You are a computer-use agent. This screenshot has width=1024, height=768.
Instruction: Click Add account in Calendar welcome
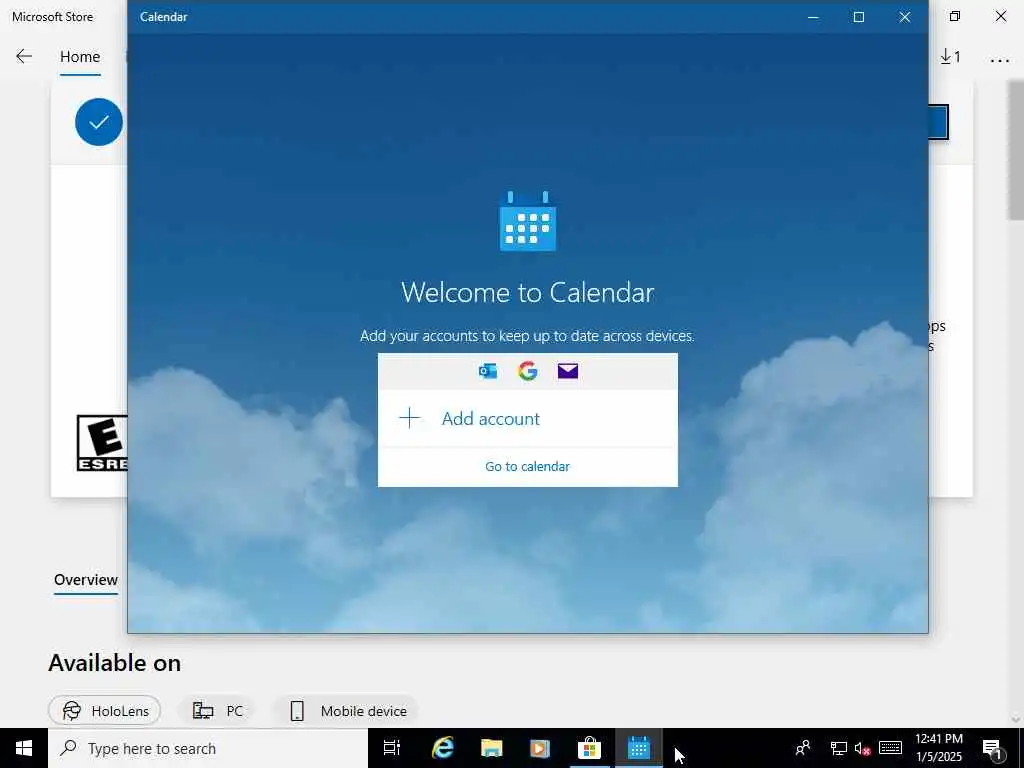(x=527, y=419)
